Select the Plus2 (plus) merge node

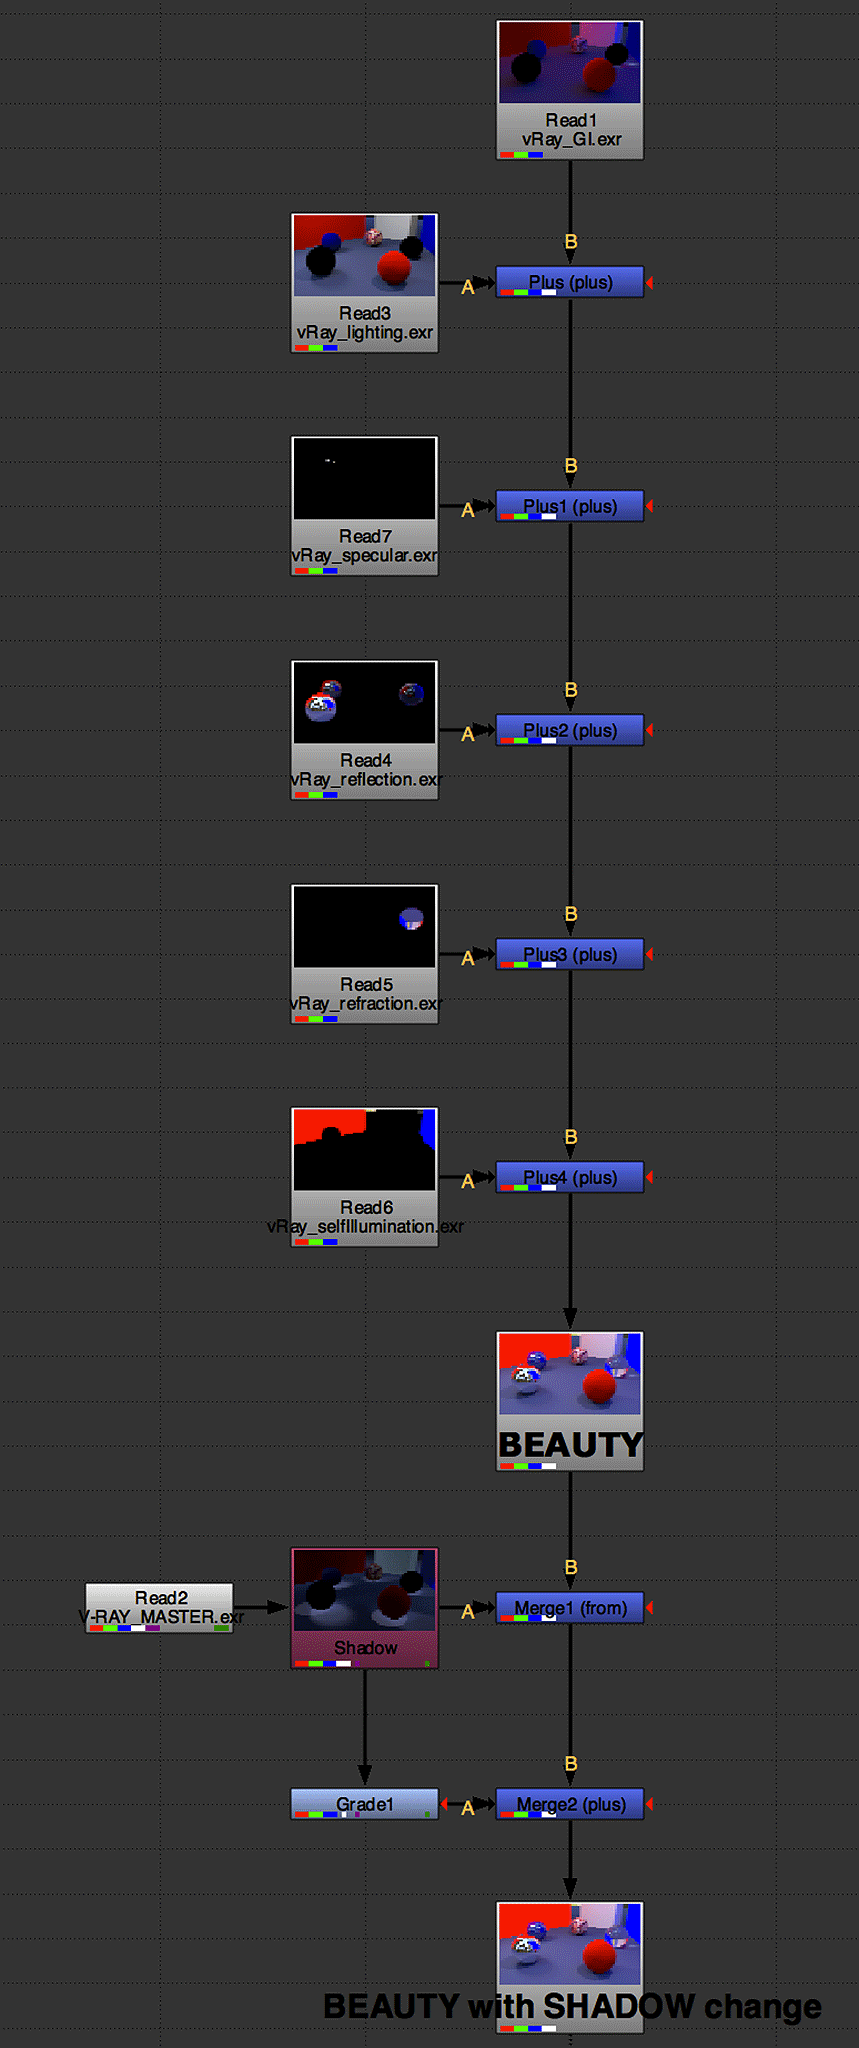[570, 731]
